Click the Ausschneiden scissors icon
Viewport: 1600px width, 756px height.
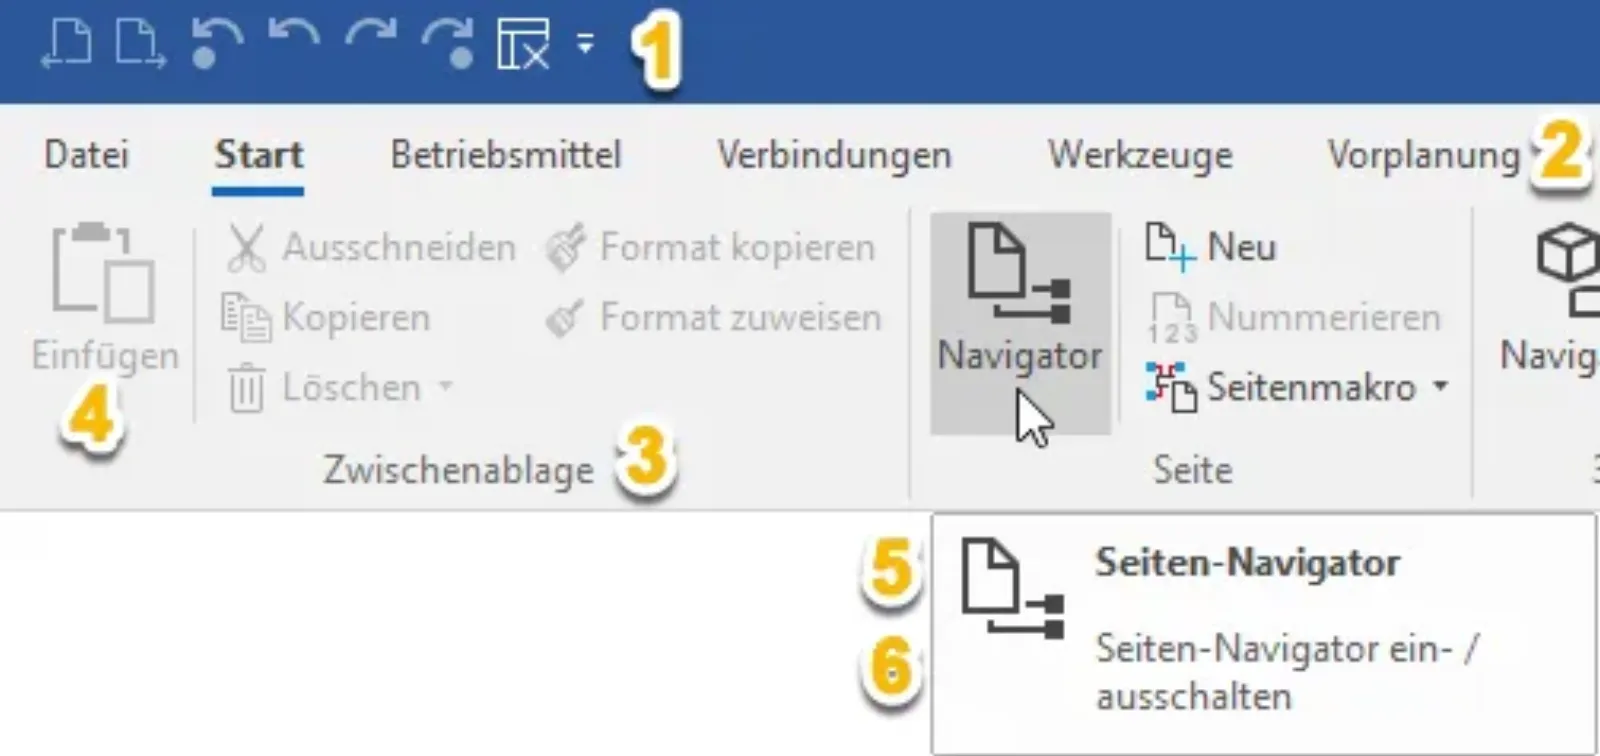point(246,247)
